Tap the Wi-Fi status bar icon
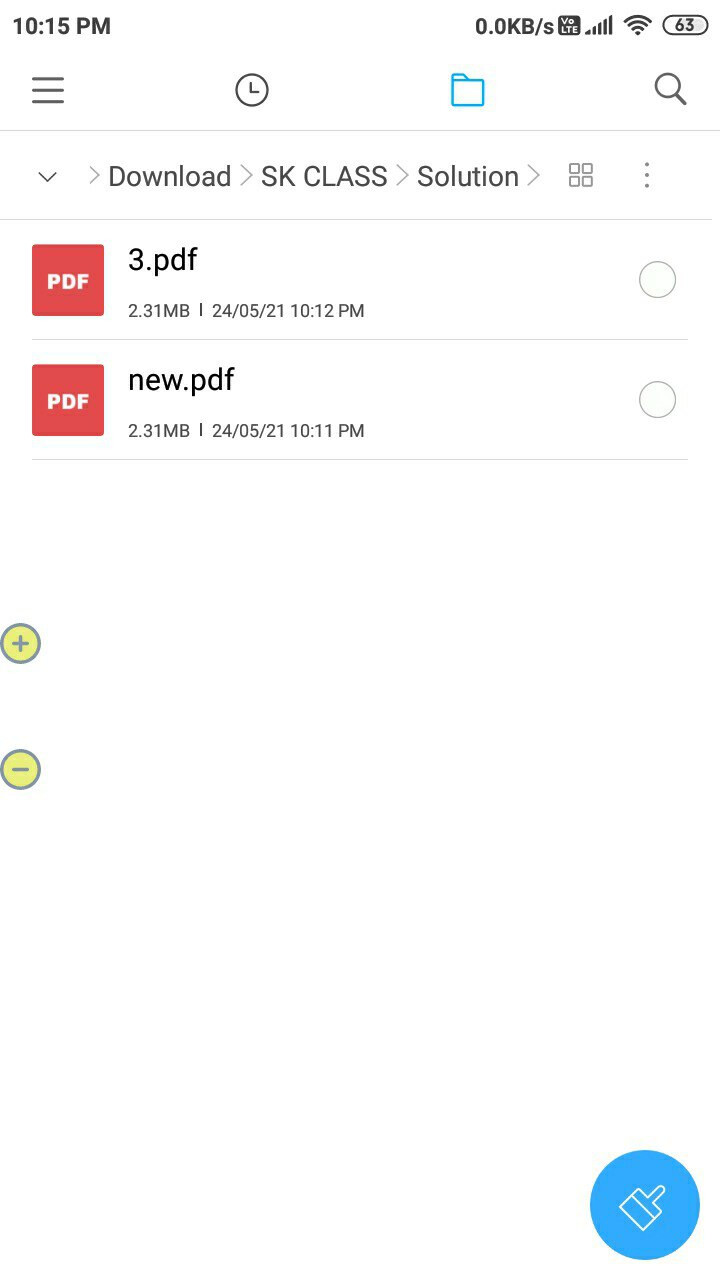This screenshot has height=1280, width=720. [x=637, y=26]
